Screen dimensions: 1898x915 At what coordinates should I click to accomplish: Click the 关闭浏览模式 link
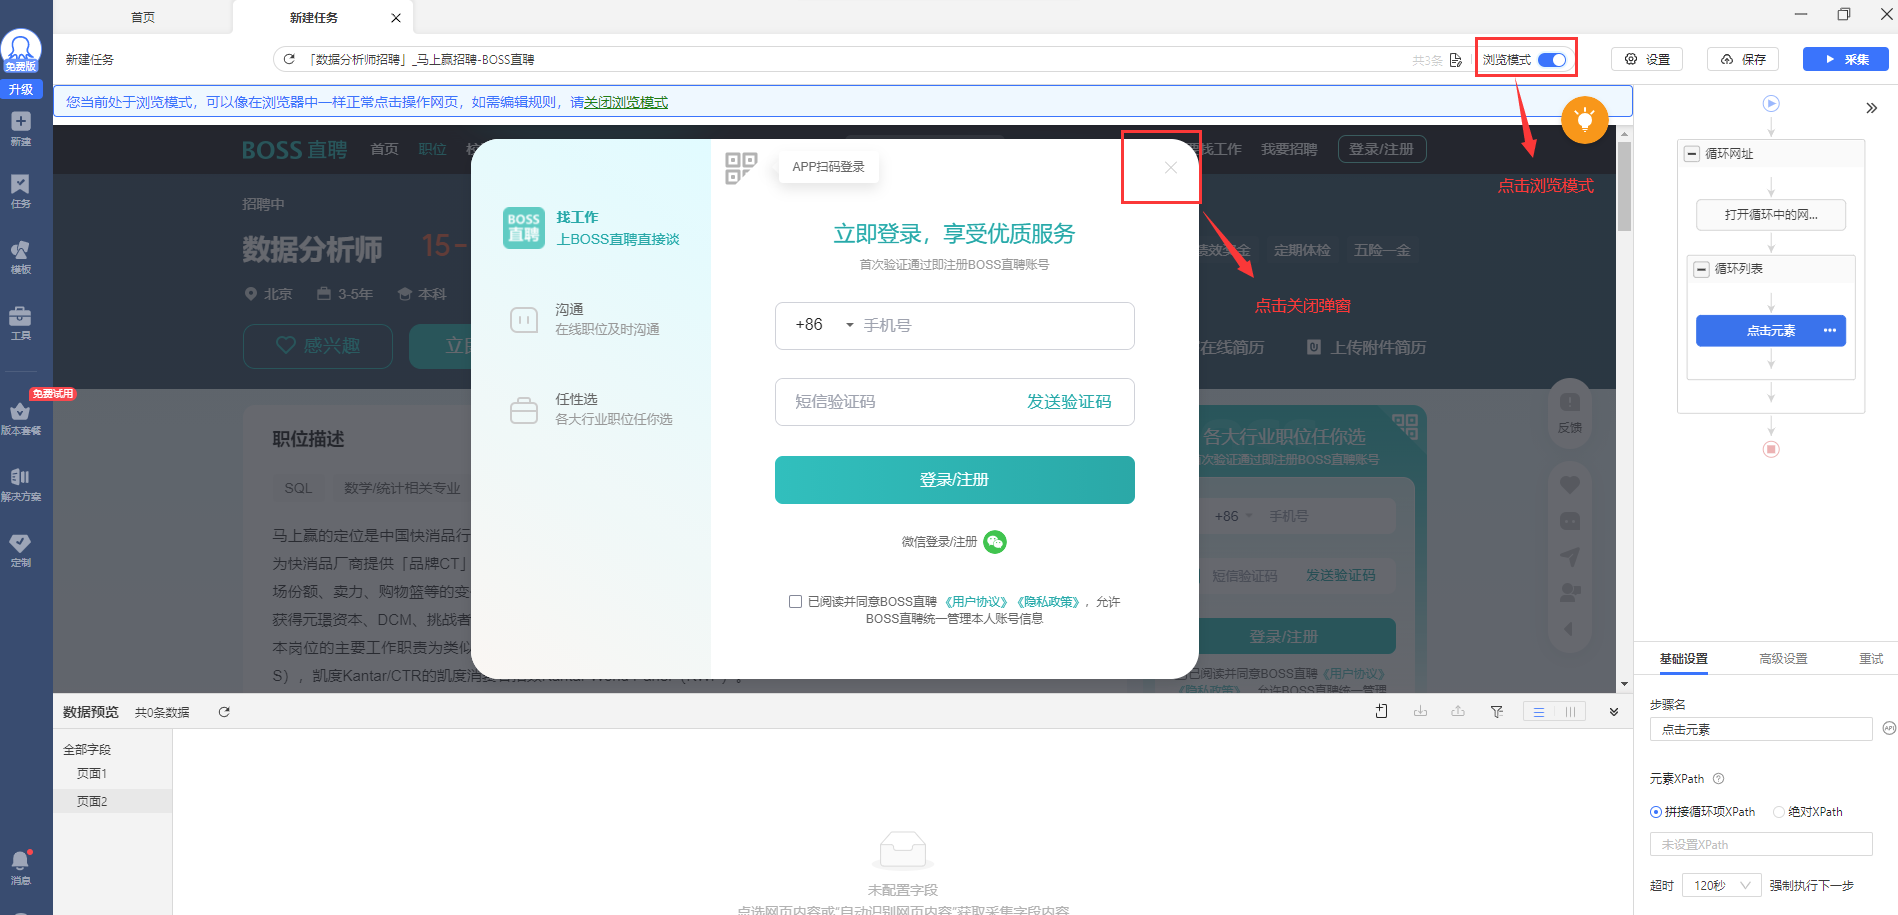pos(626,102)
